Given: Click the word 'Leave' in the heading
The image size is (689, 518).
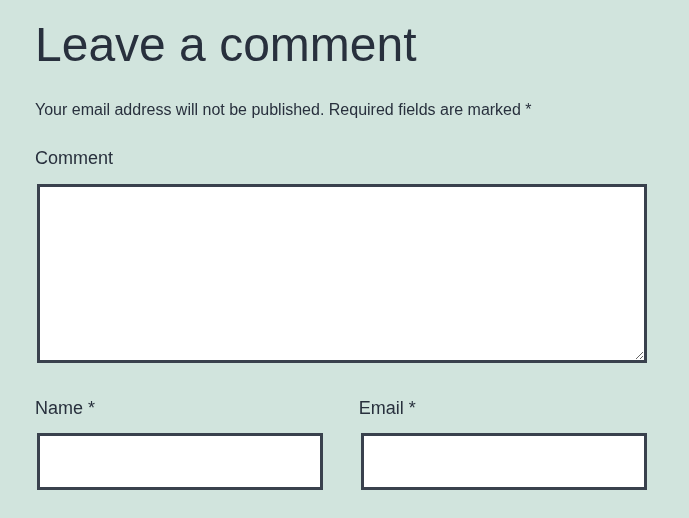Looking at the screenshot, I should pos(101,45).
